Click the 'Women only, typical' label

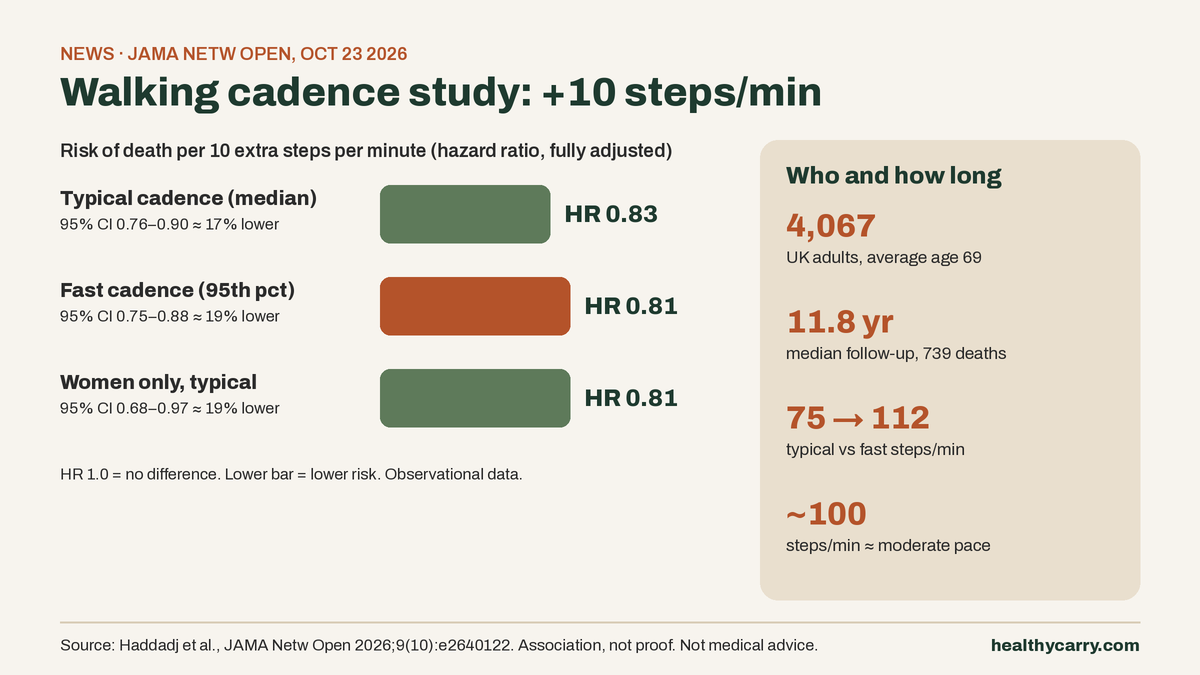point(159,382)
